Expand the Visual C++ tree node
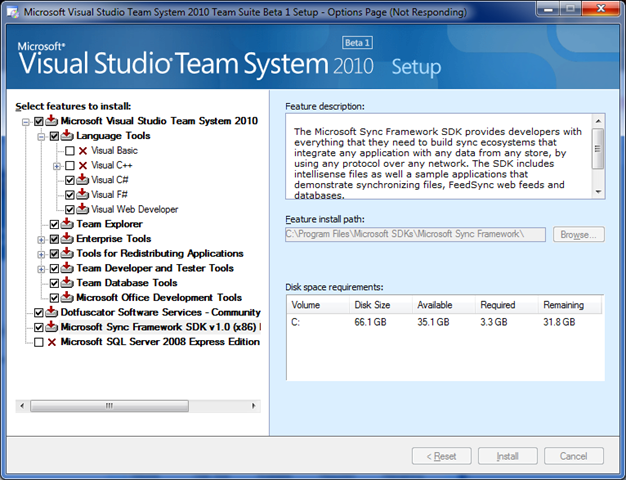 [x=57, y=166]
